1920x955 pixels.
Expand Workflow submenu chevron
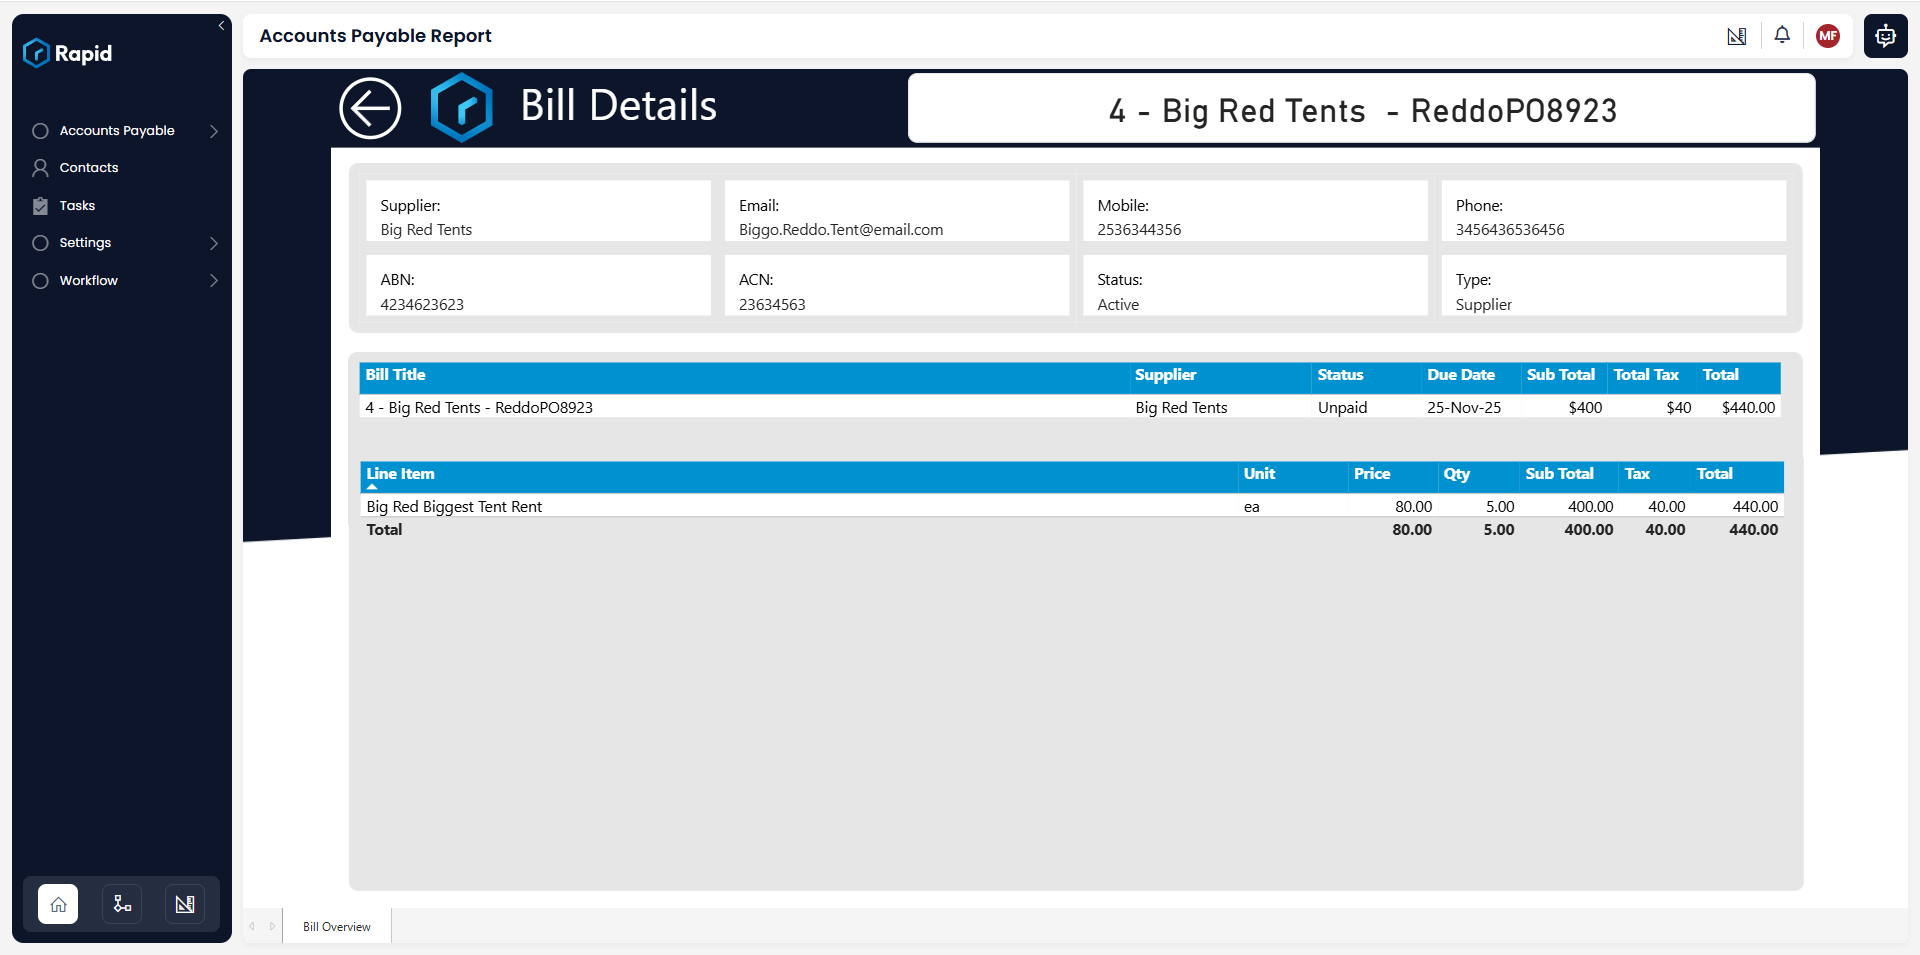[x=214, y=281]
